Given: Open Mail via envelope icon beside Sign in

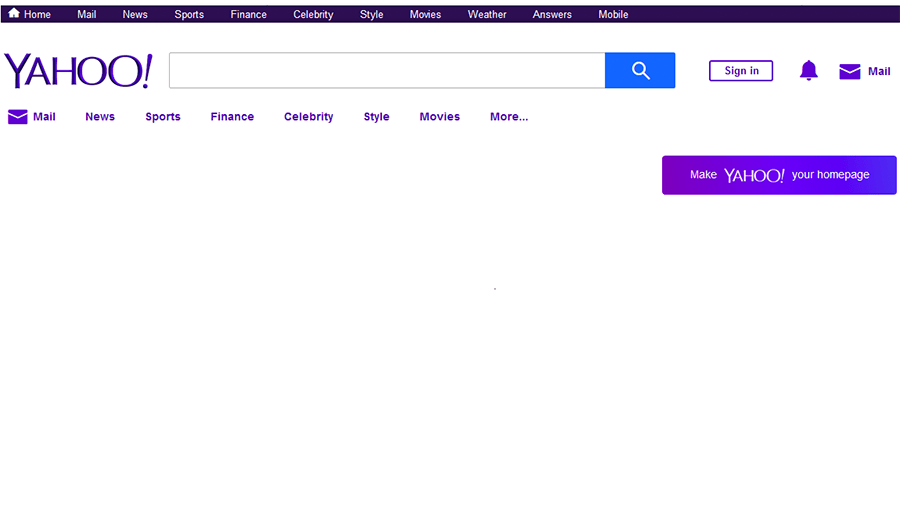Looking at the screenshot, I should (849, 71).
